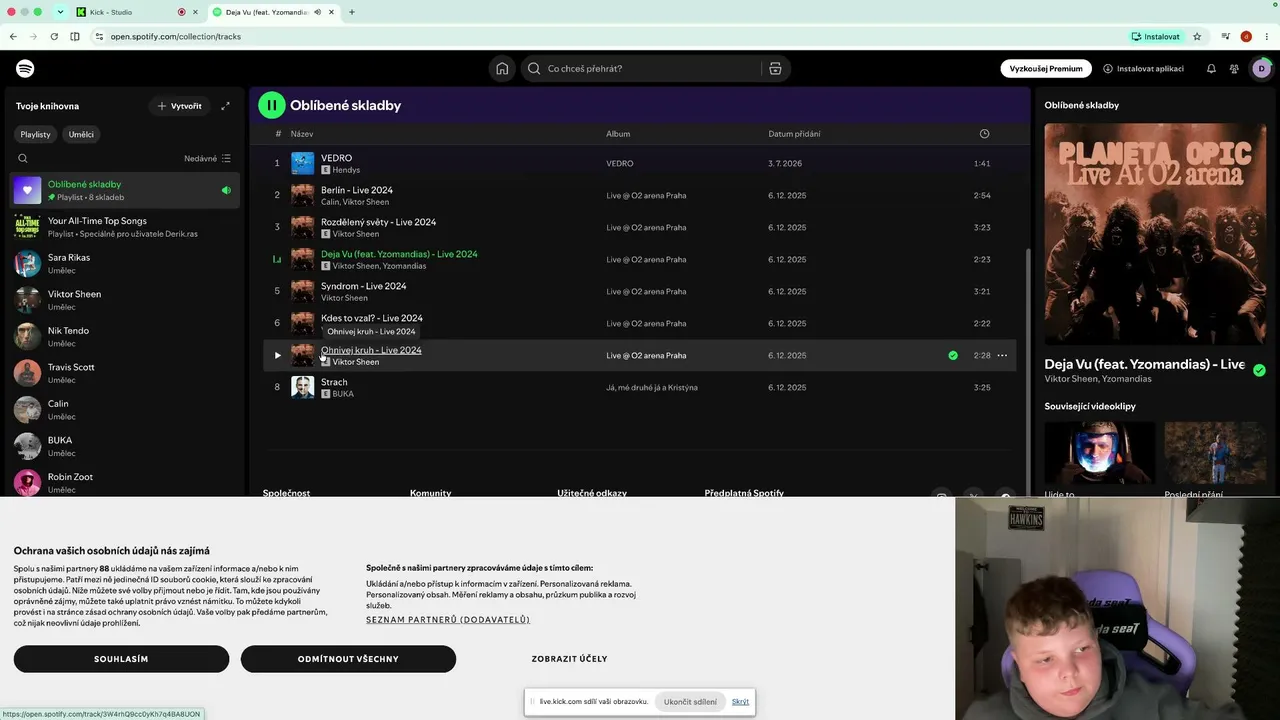Open Your All-Time Top Songs playlist
The width and height of the screenshot is (1280, 720).
click(125, 227)
